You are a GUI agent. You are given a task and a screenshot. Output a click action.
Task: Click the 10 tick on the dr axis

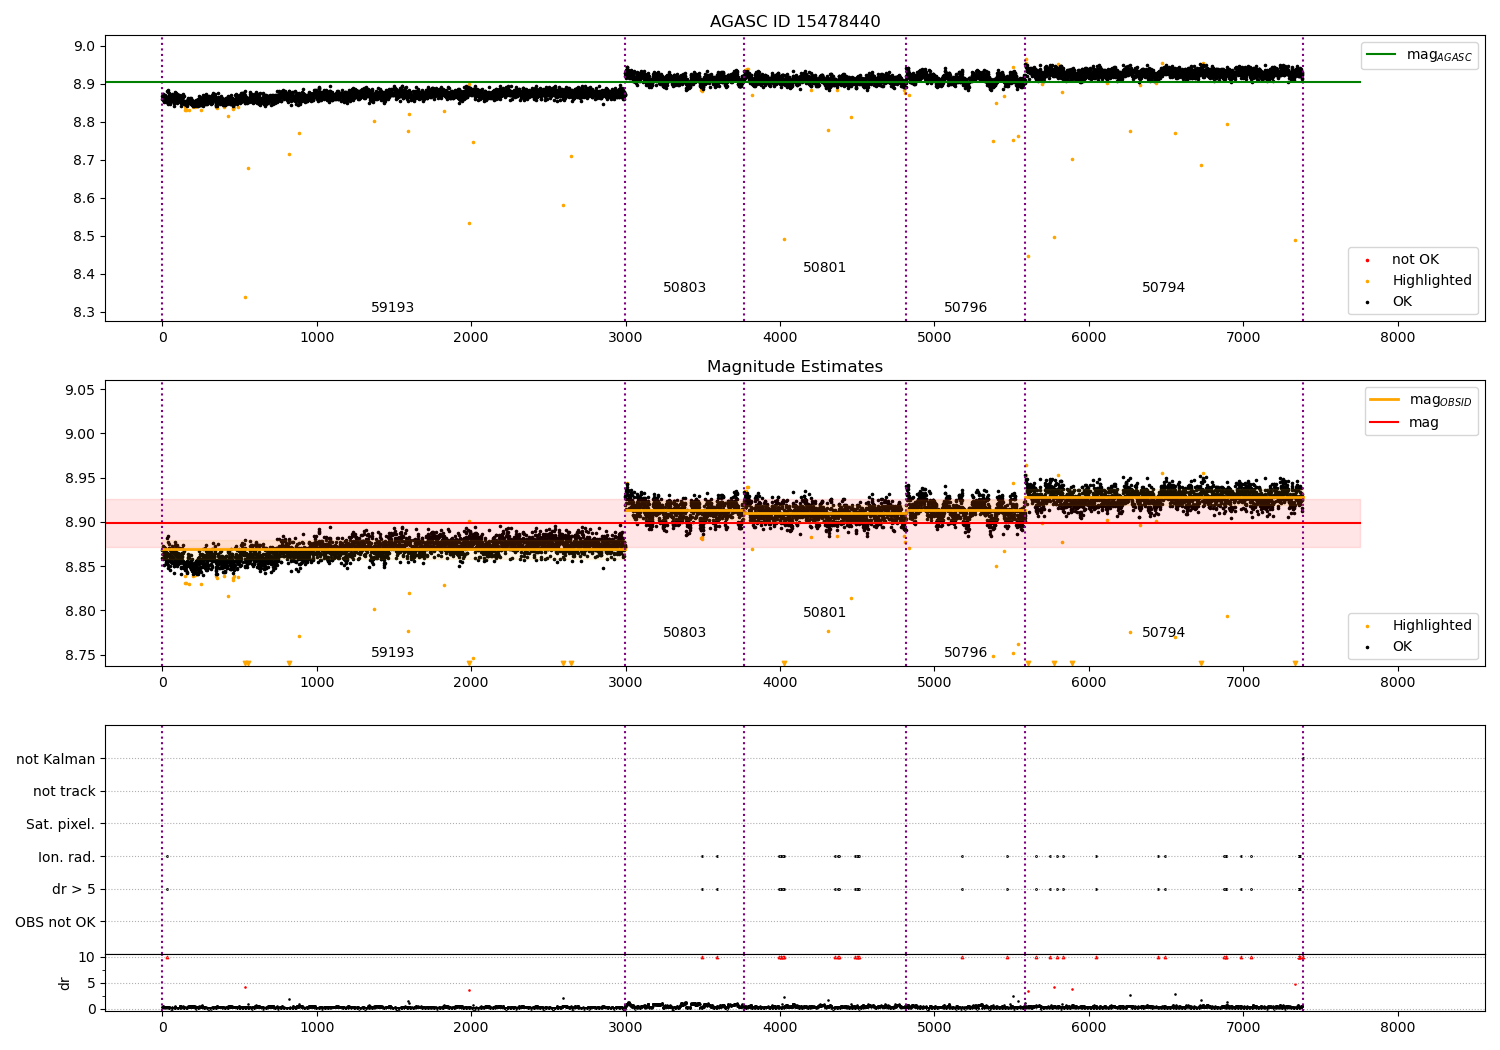pos(87,957)
